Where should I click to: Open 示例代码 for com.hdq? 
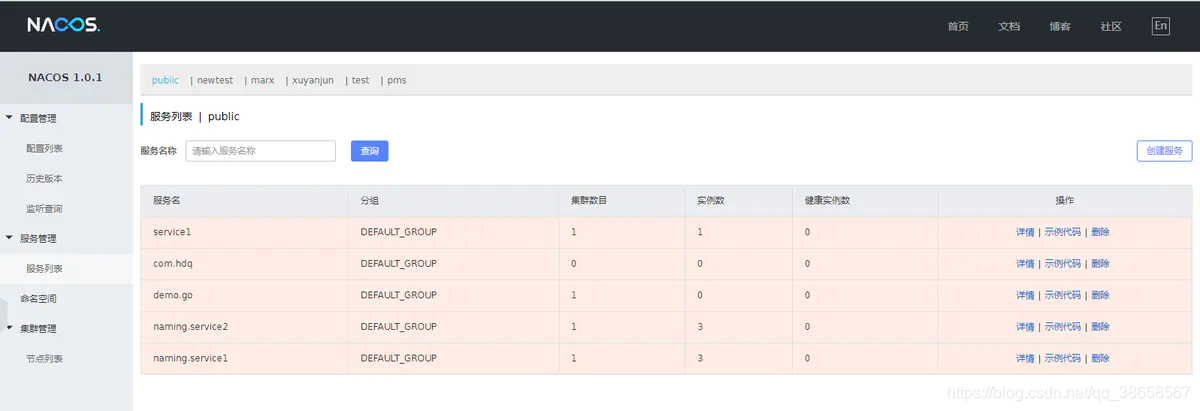(1063, 264)
